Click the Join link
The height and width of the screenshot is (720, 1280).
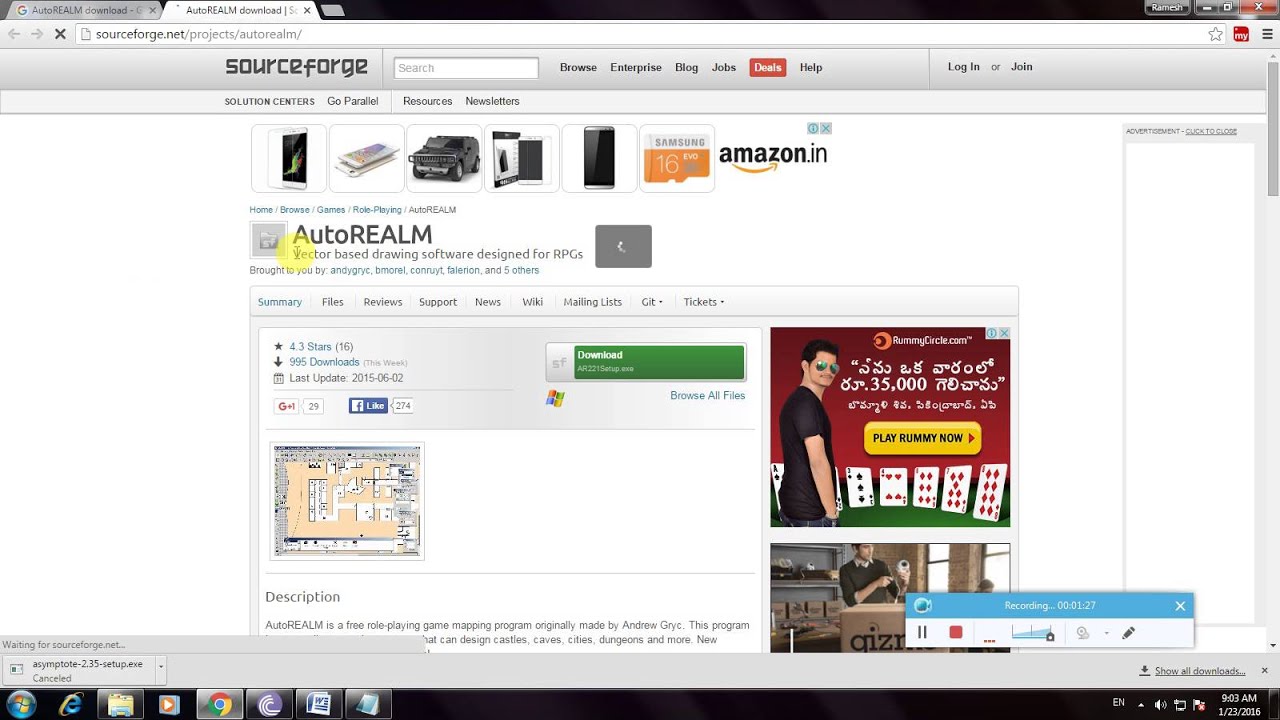(x=1022, y=66)
